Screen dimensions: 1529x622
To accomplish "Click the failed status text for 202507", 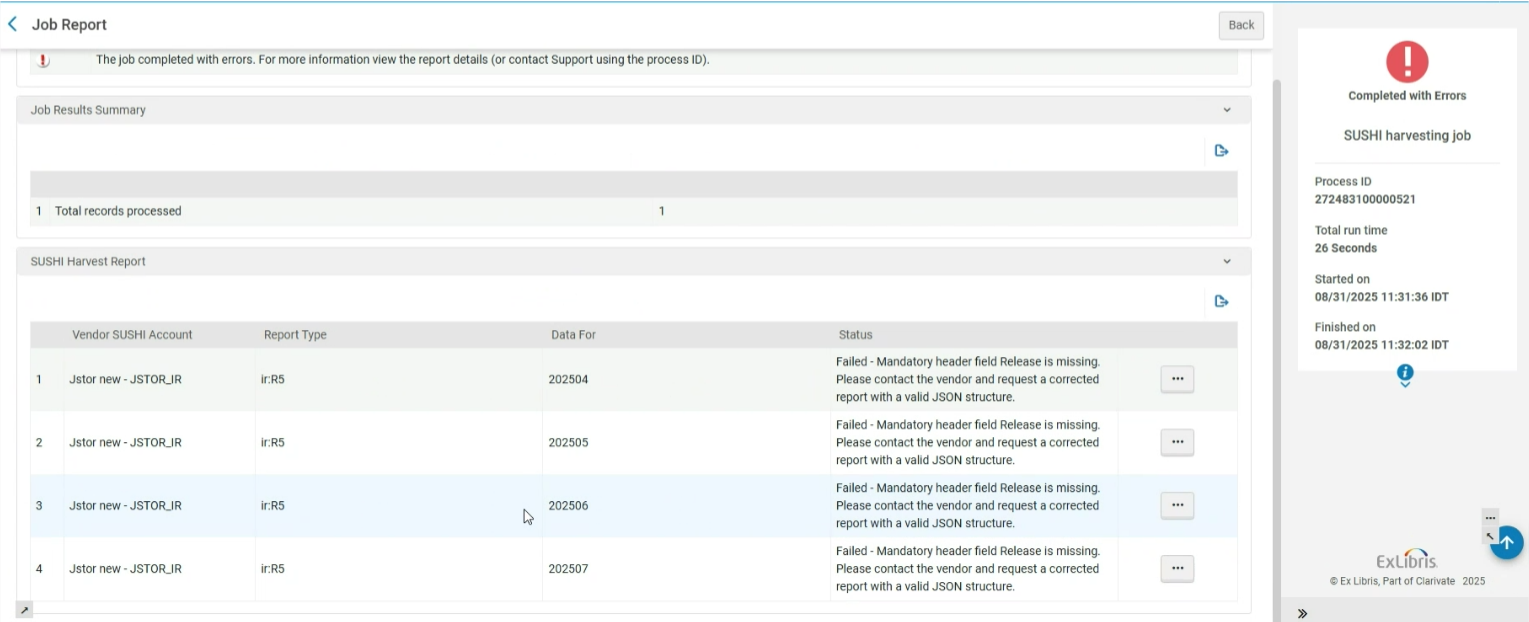I will (x=968, y=569).
